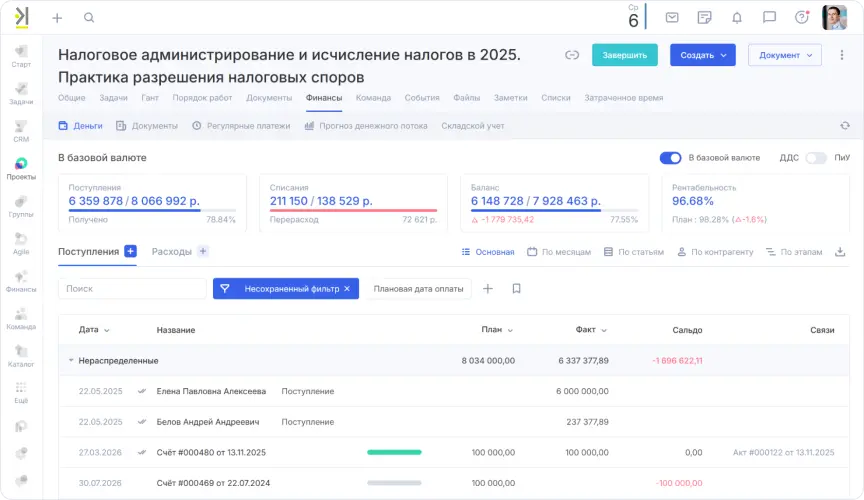Sort by the Факт column chevron
Viewport: 864px width, 500px height.
604,330
